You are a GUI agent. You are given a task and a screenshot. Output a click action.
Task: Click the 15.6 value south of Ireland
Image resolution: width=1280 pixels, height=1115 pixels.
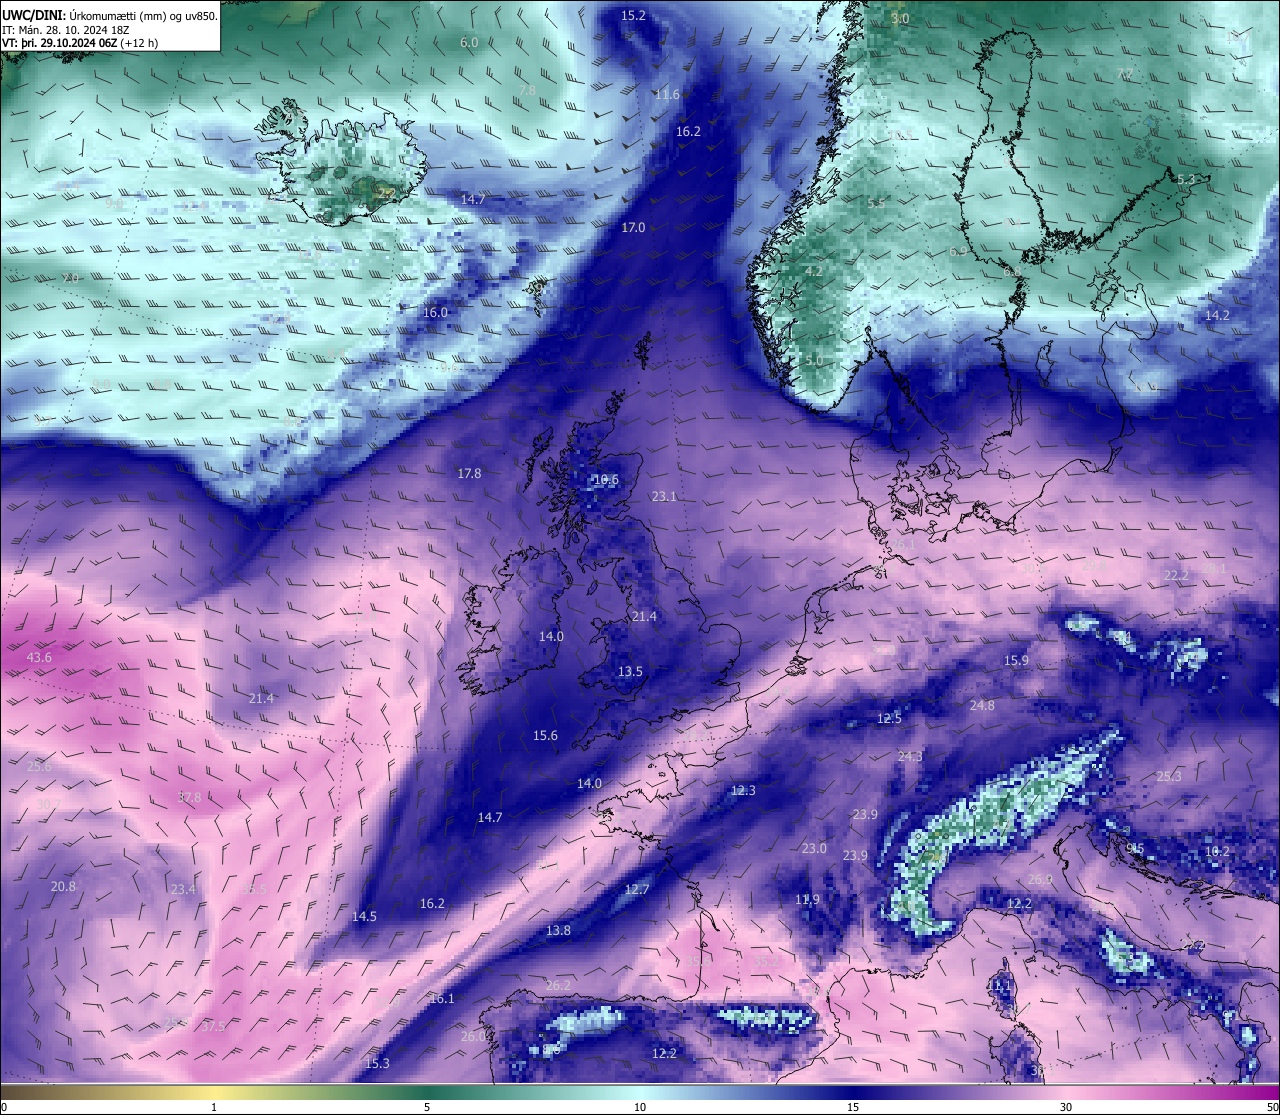[545, 736]
